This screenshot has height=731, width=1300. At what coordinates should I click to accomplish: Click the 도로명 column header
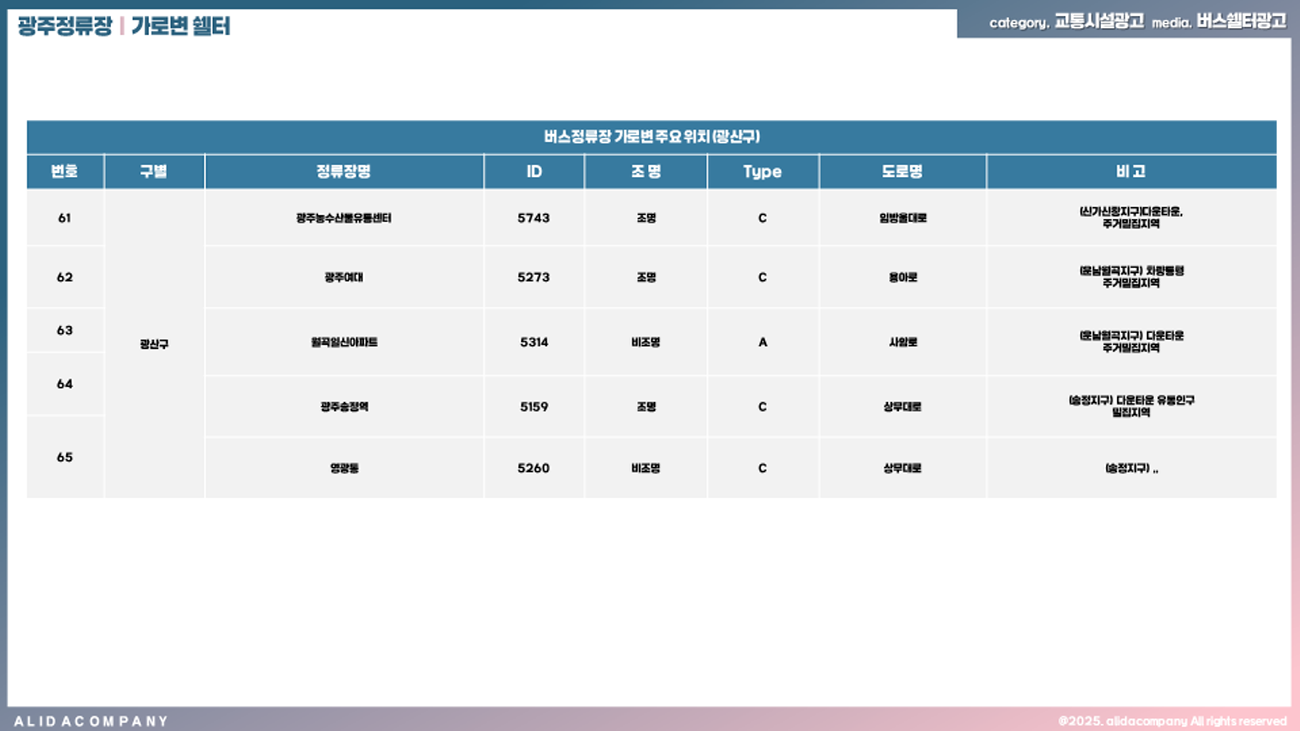coord(902,172)
